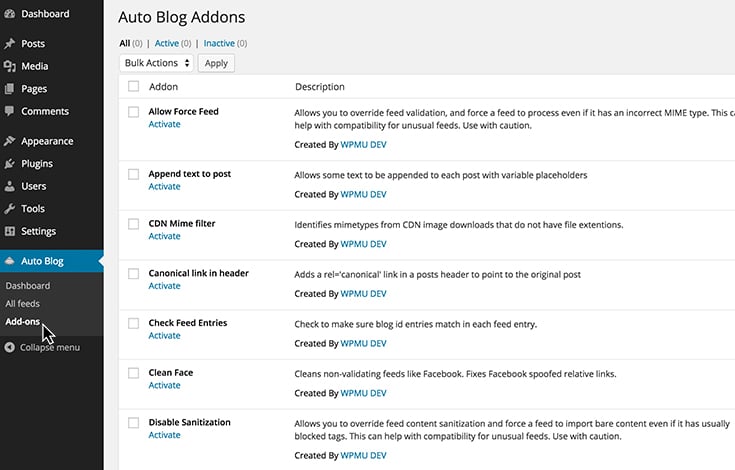The height and width of the screenshot is (470, 735).
Task: Open WPMU DEV link for Clean Face
Action: coord(363,393)
